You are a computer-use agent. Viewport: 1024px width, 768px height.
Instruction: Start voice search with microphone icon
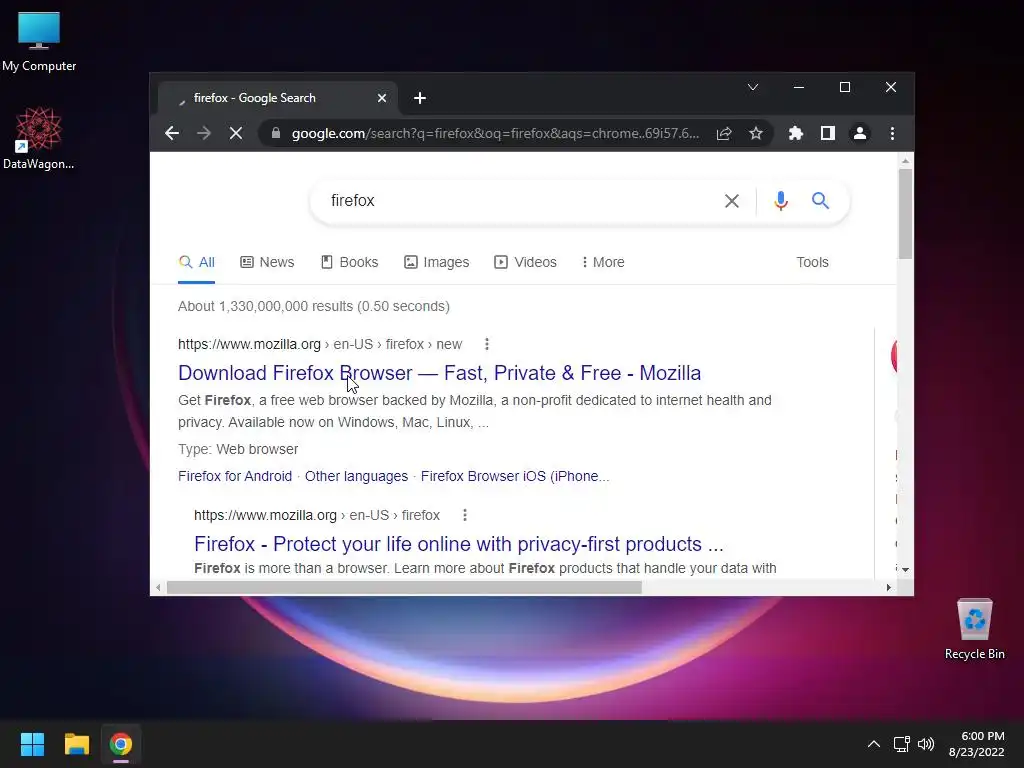coord(780,200)
